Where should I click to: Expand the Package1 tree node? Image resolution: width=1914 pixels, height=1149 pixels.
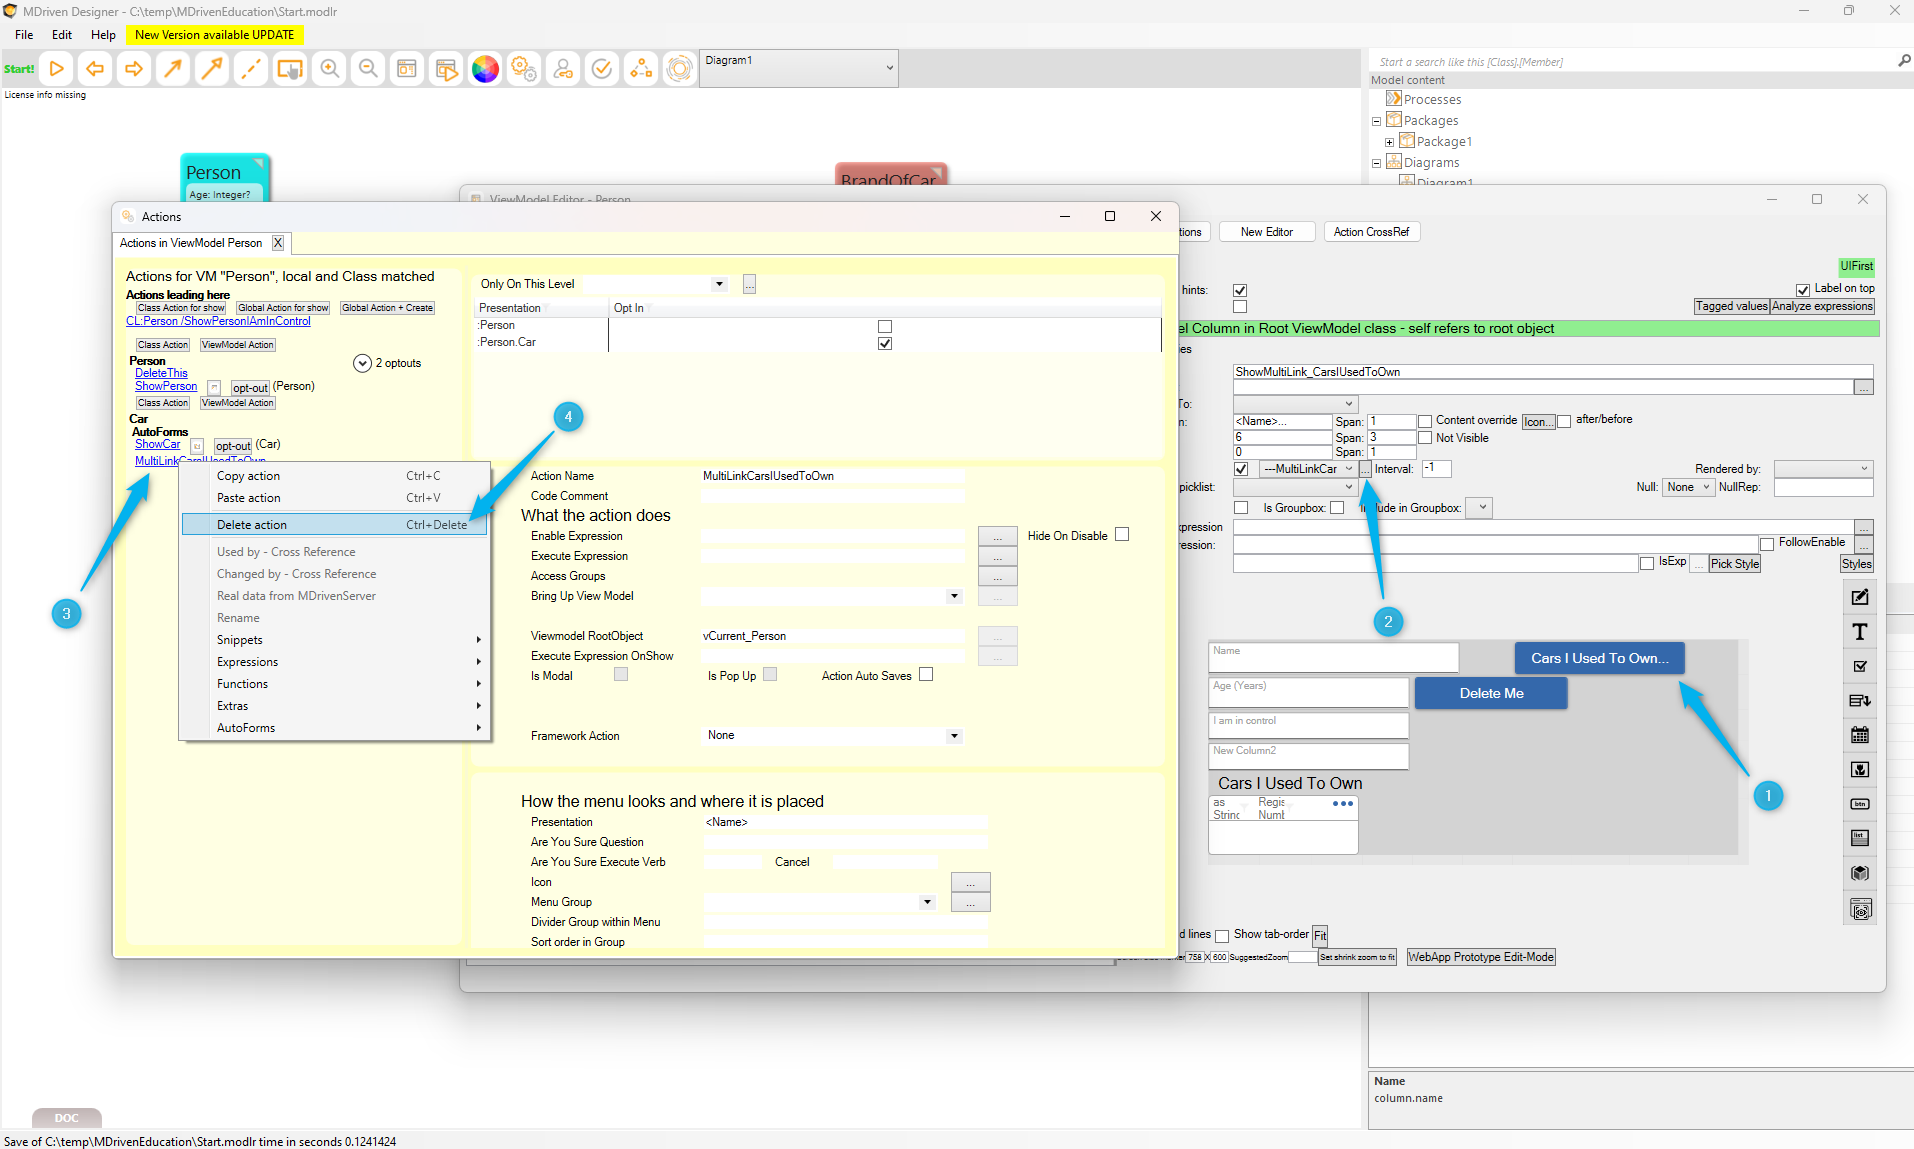[1389, 142]
